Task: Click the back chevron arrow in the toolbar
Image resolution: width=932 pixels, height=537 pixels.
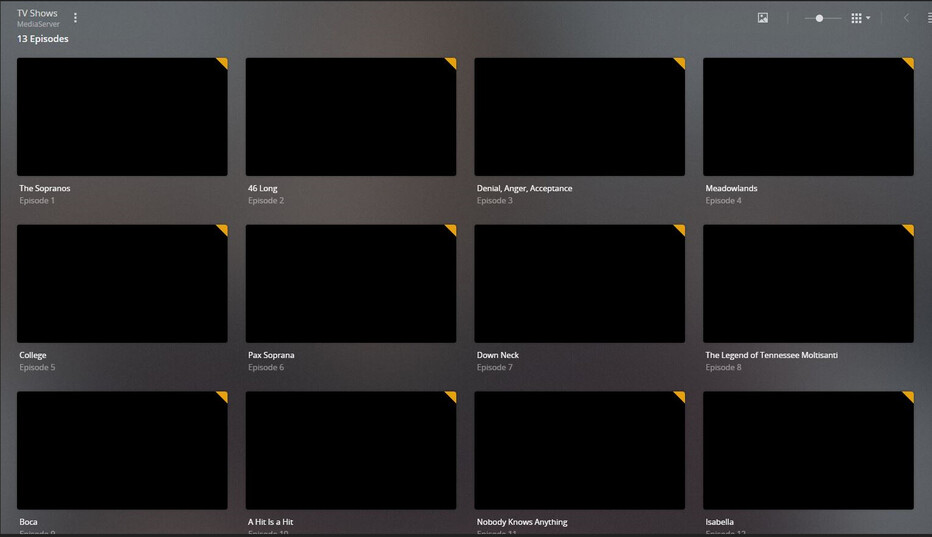Action: click(x=906, y=18)
